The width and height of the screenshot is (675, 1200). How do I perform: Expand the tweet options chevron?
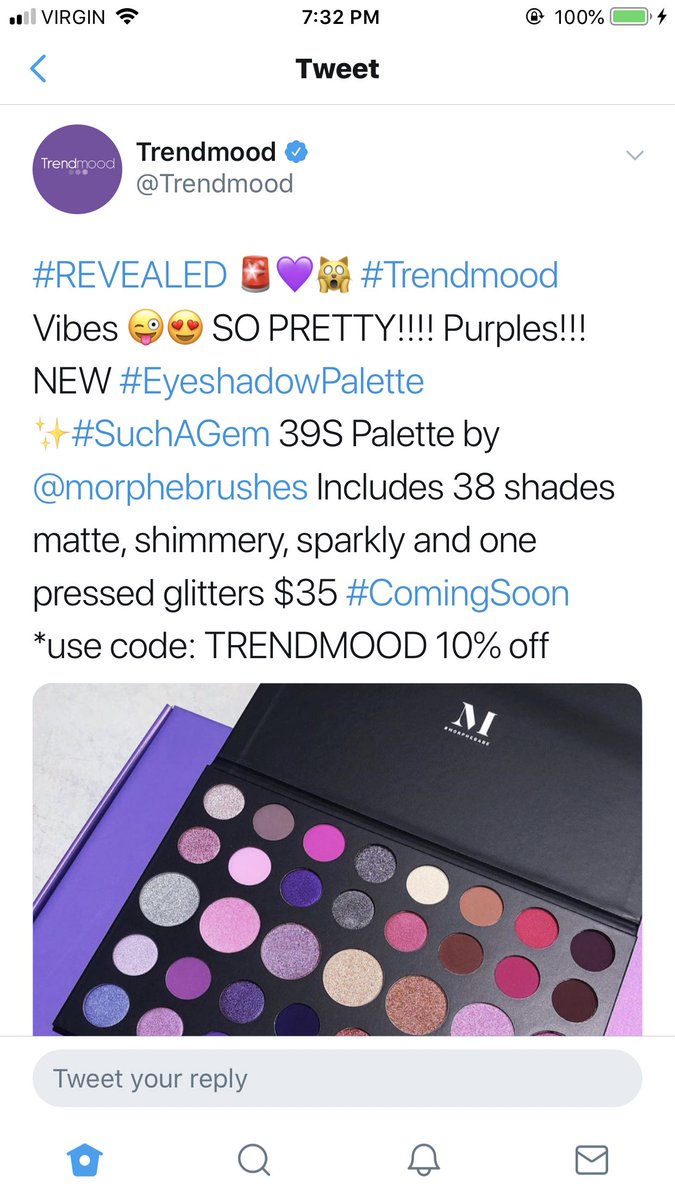(x=634, y=155)
